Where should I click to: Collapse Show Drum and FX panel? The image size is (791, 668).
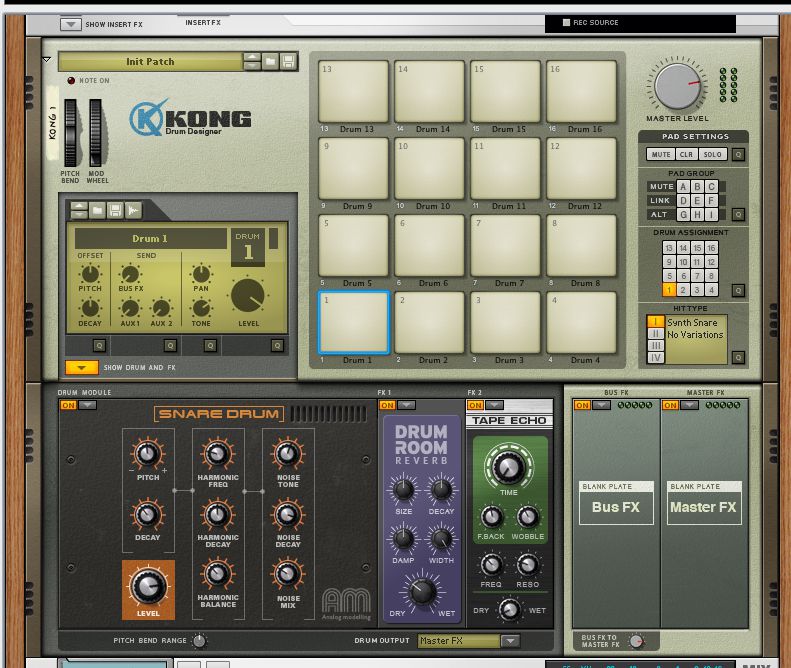82,367
